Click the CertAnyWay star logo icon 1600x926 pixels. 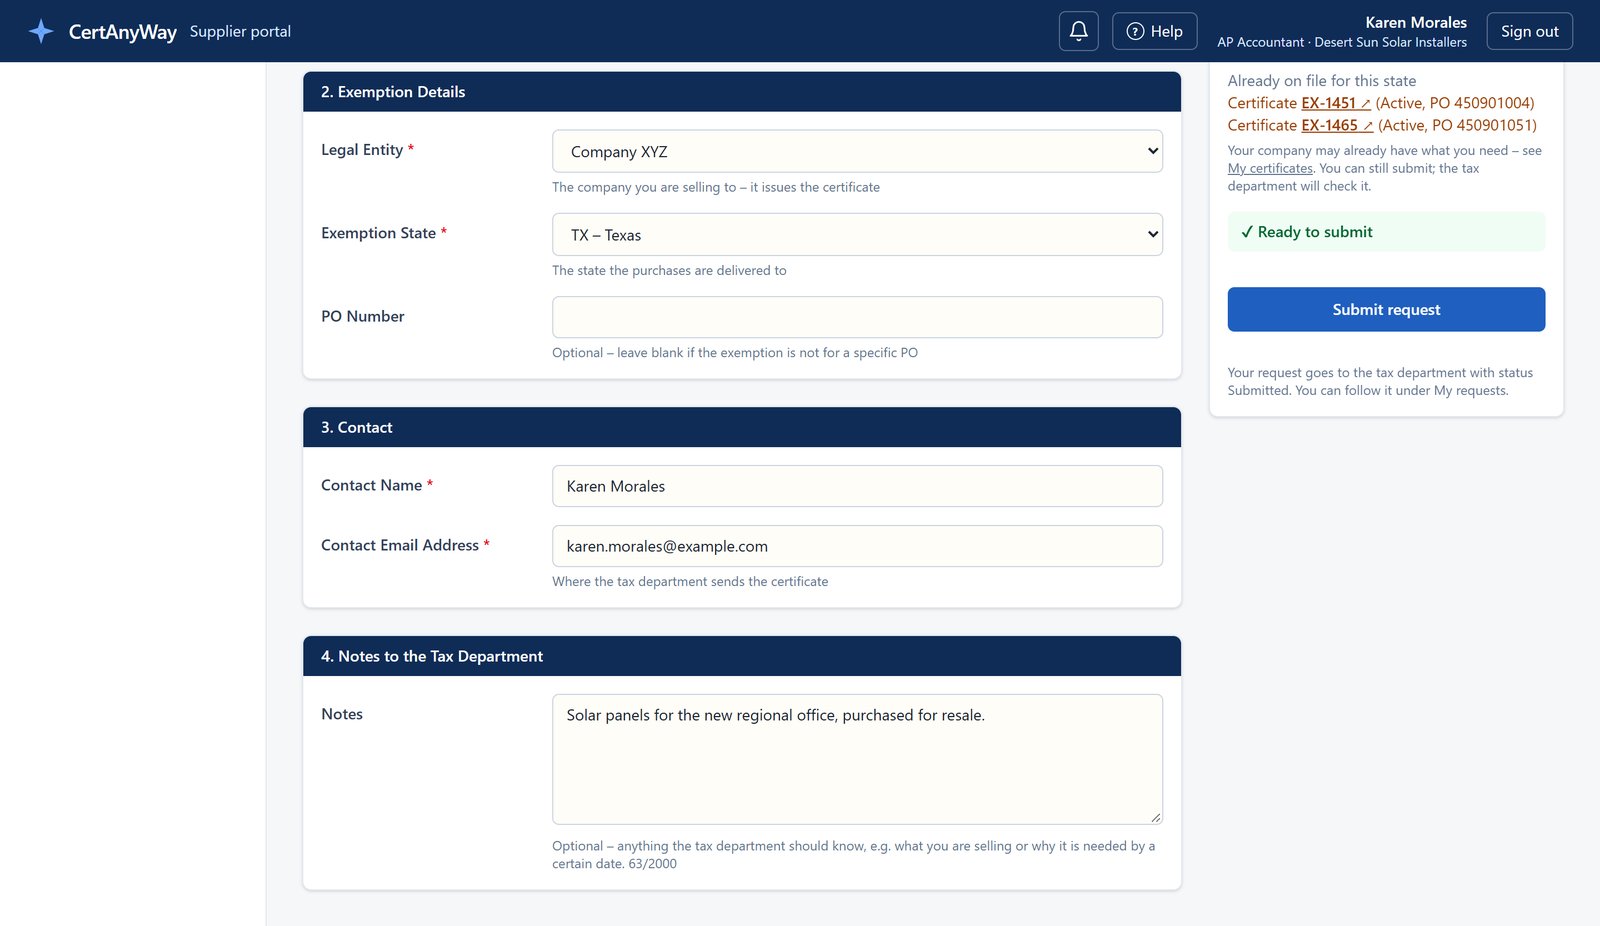[x=41, y=31]
